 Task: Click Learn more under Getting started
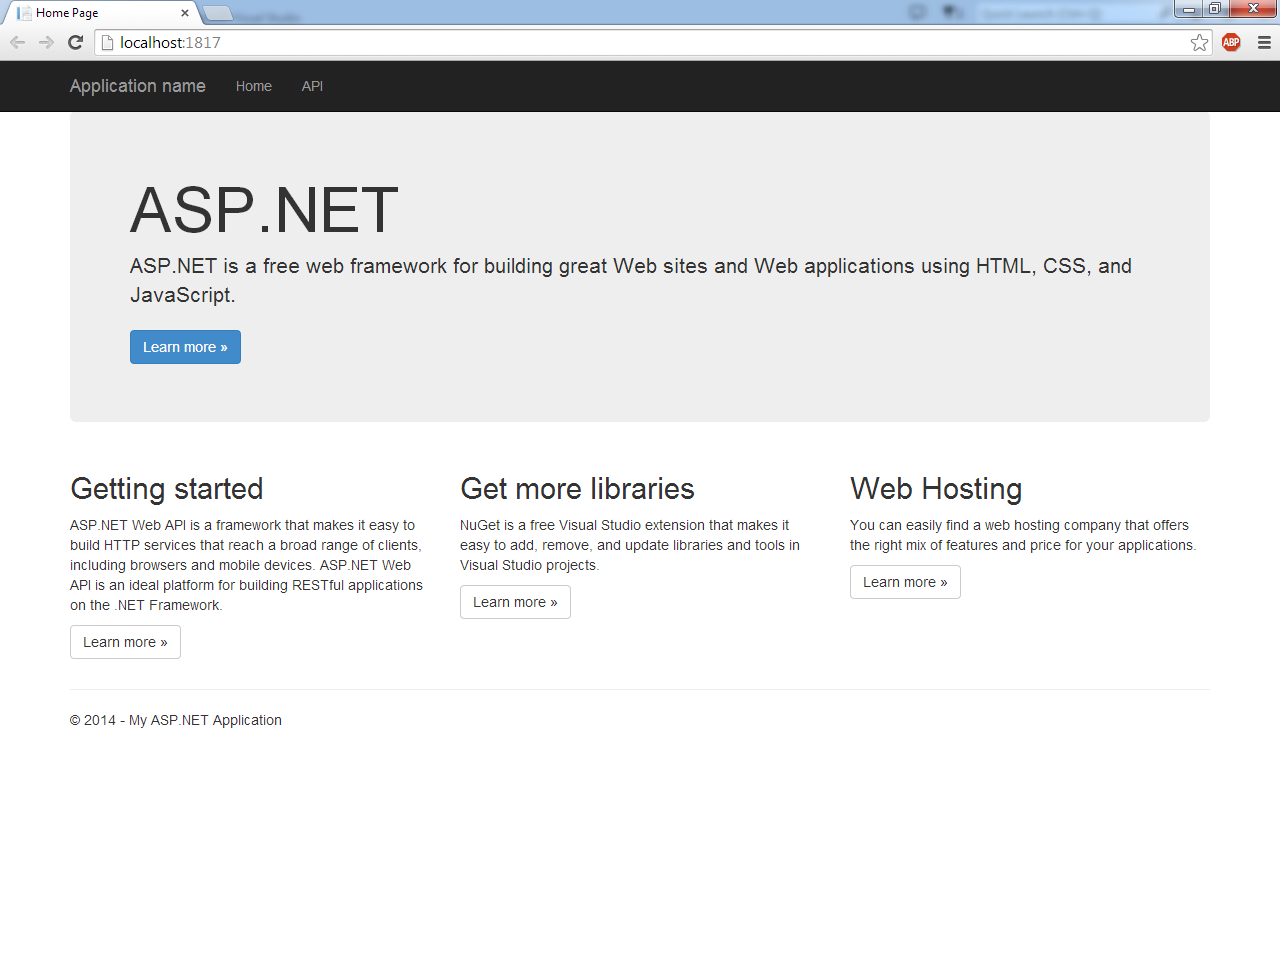(125, 641)
